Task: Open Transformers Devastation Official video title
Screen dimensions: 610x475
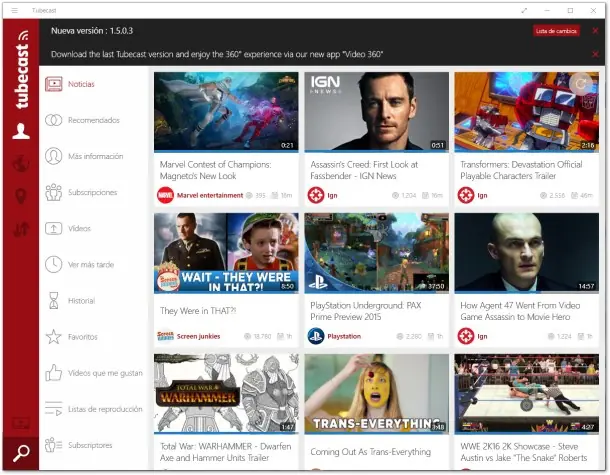Action: coord(521,170)
